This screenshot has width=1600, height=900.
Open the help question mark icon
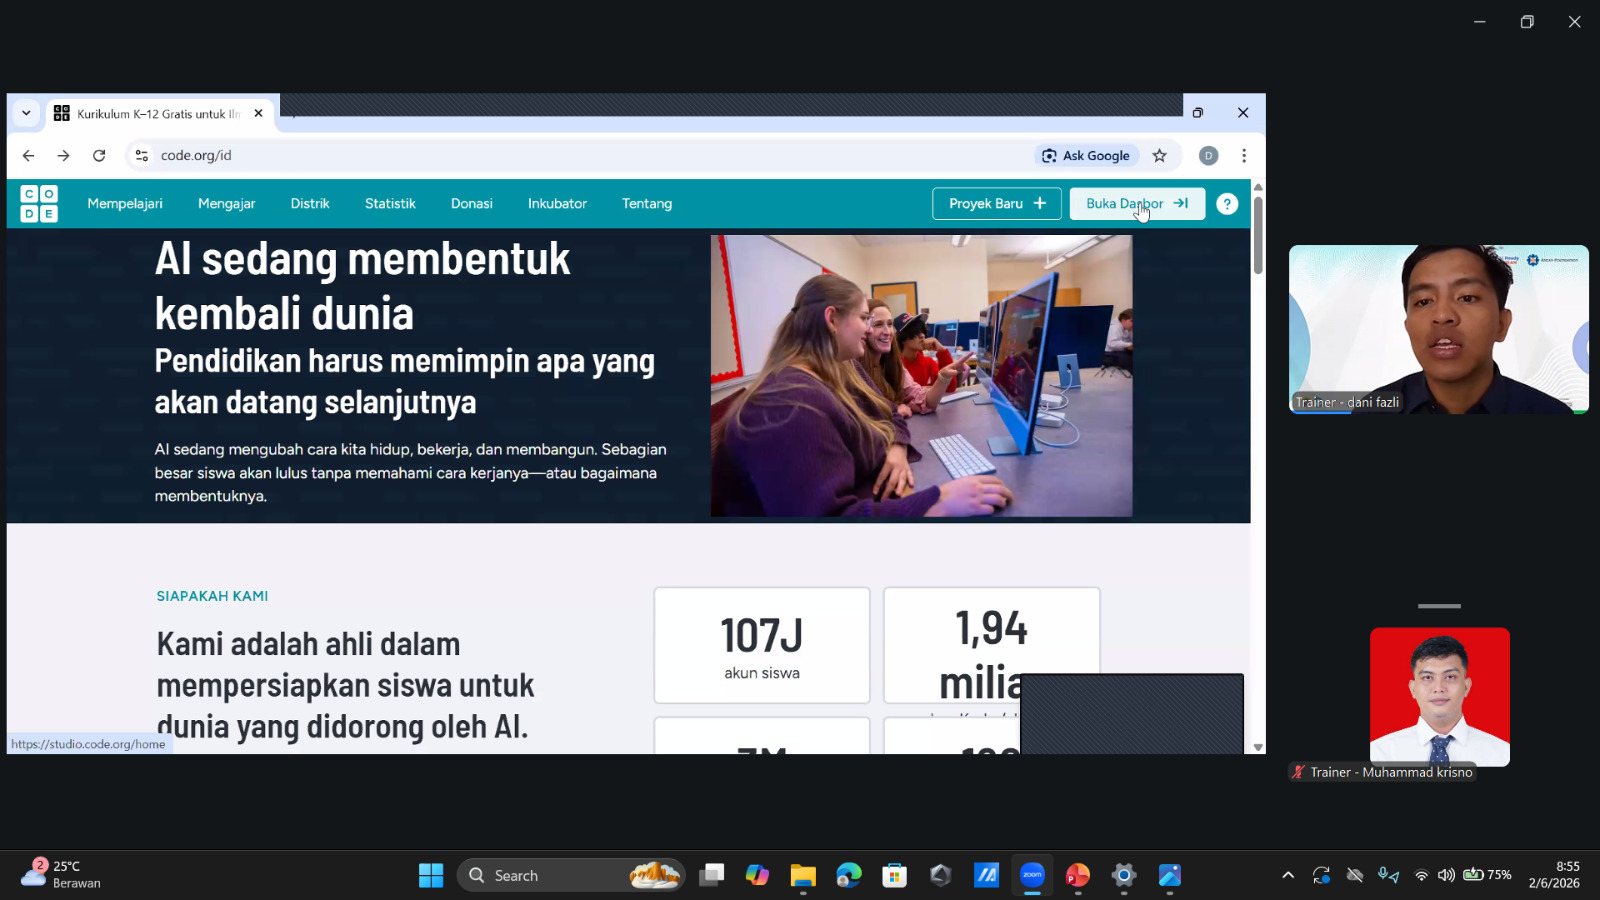[1227, 204]
